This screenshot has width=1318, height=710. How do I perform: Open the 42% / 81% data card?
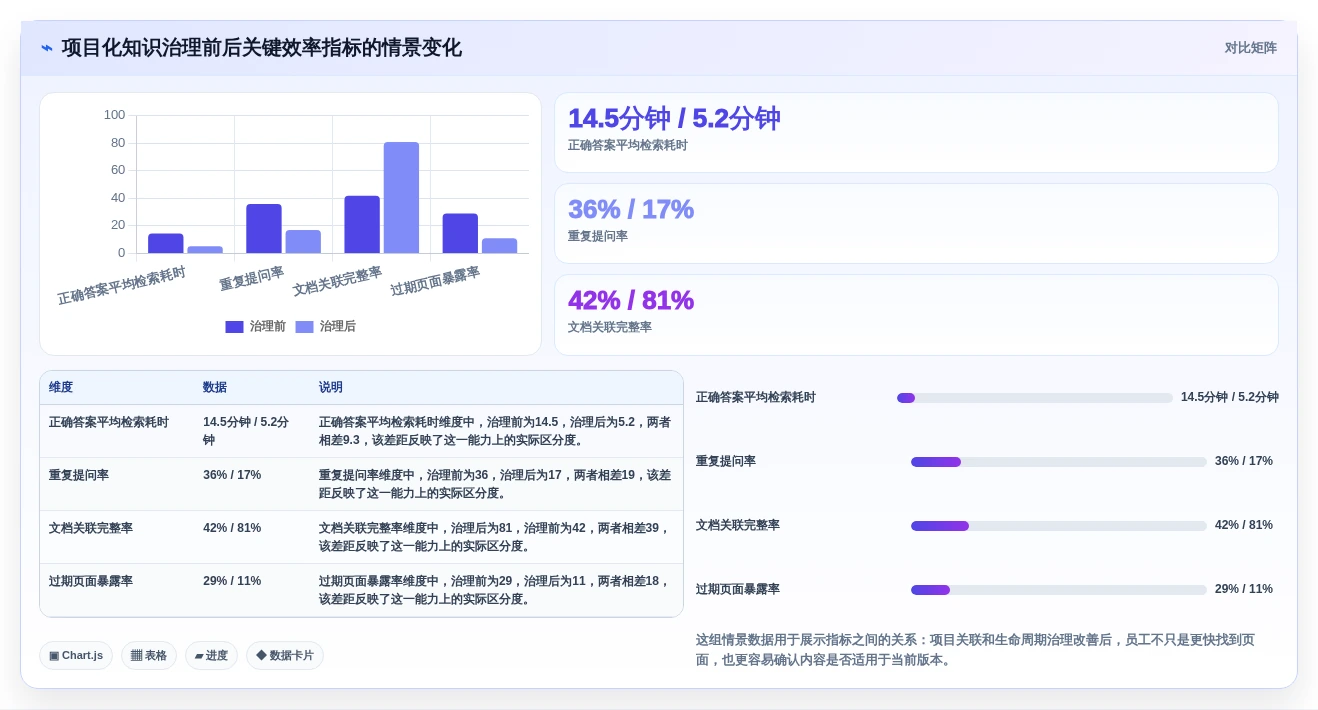pos(916,314)
